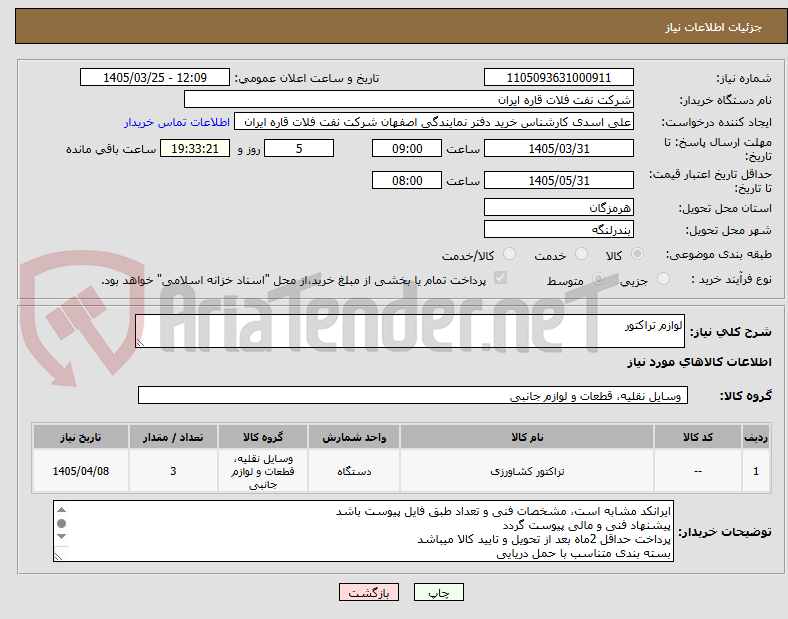Click the general description resize grip
This screenshot has height=619, width=788.
coord(140,342)
